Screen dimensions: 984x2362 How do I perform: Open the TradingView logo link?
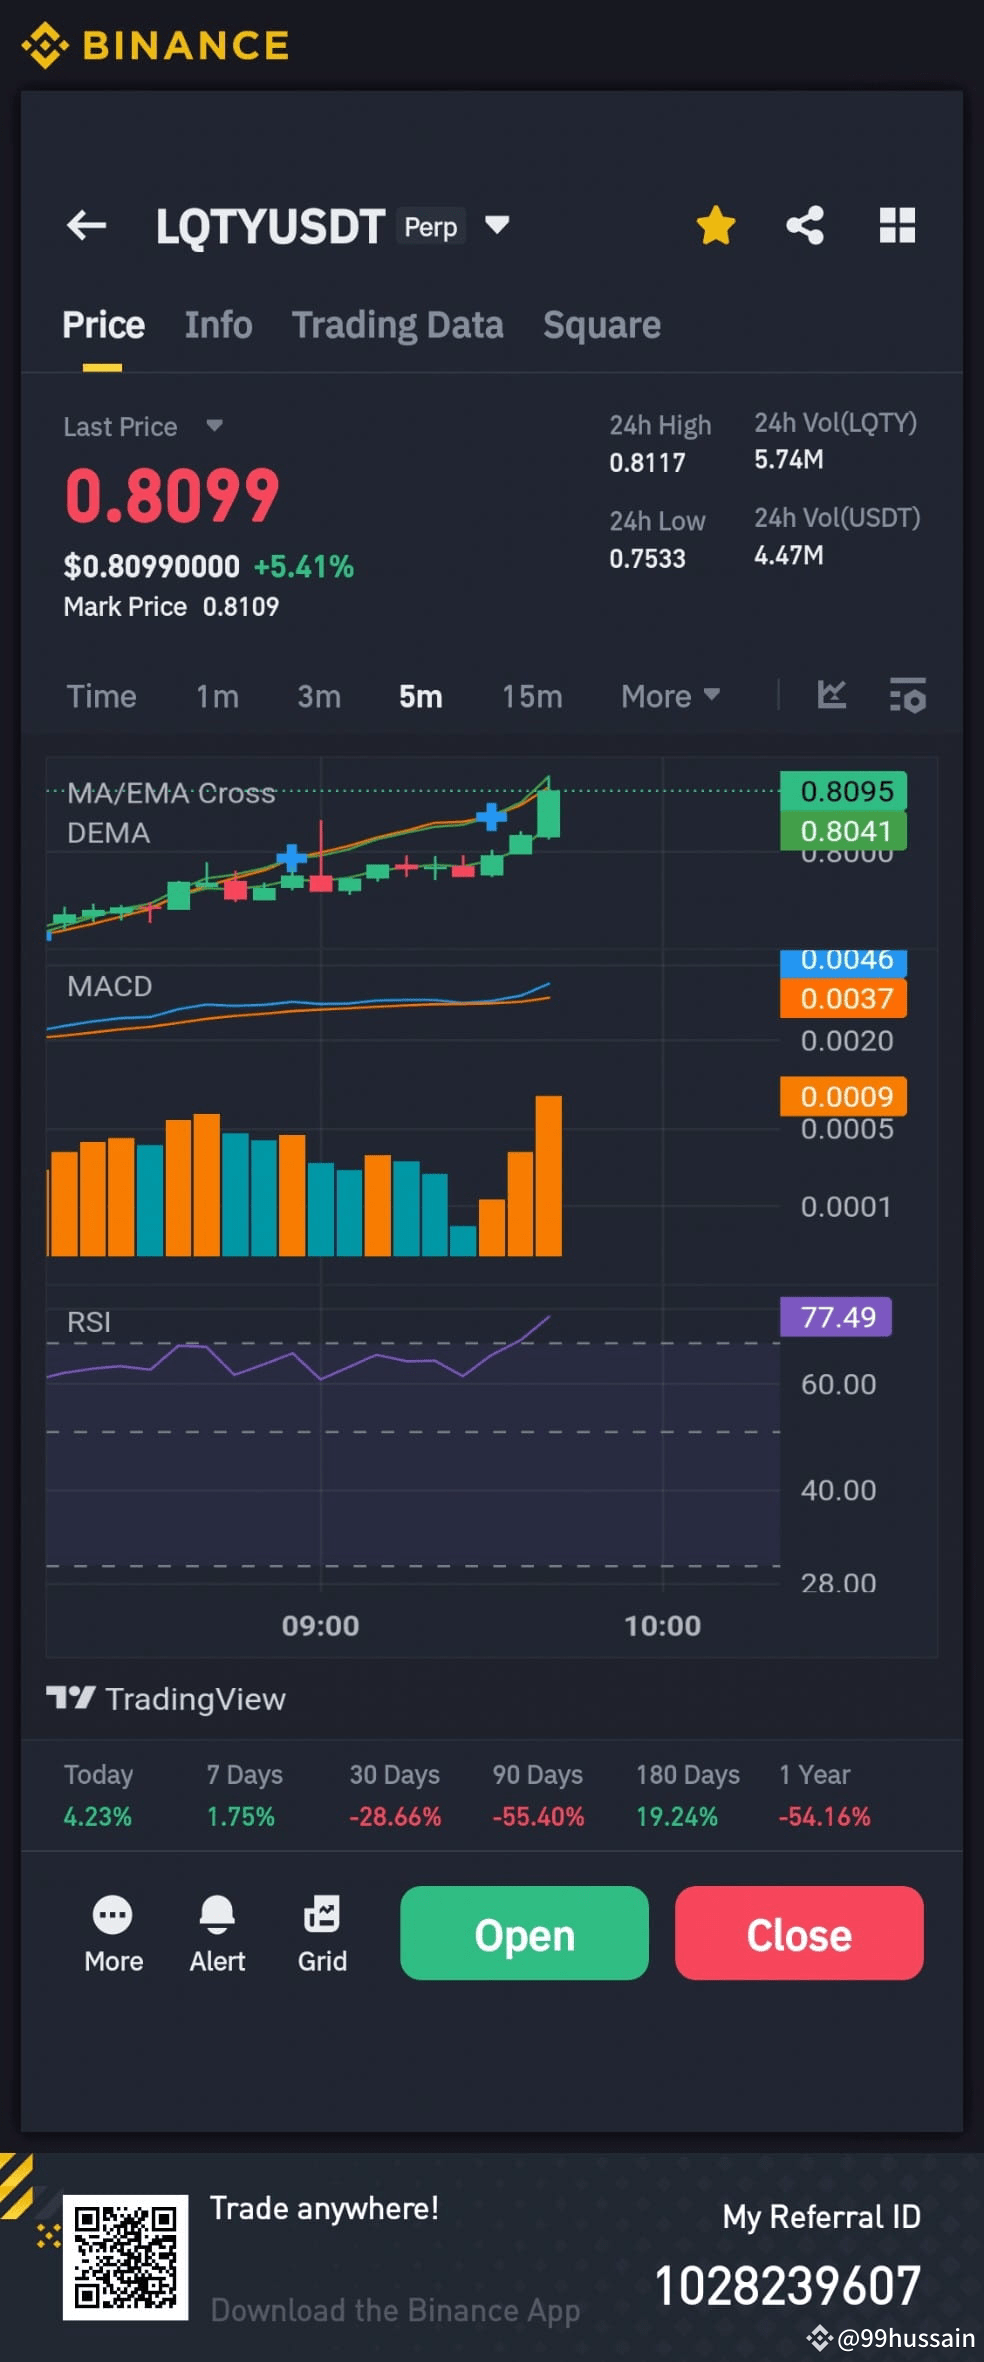click(166, 1699)
